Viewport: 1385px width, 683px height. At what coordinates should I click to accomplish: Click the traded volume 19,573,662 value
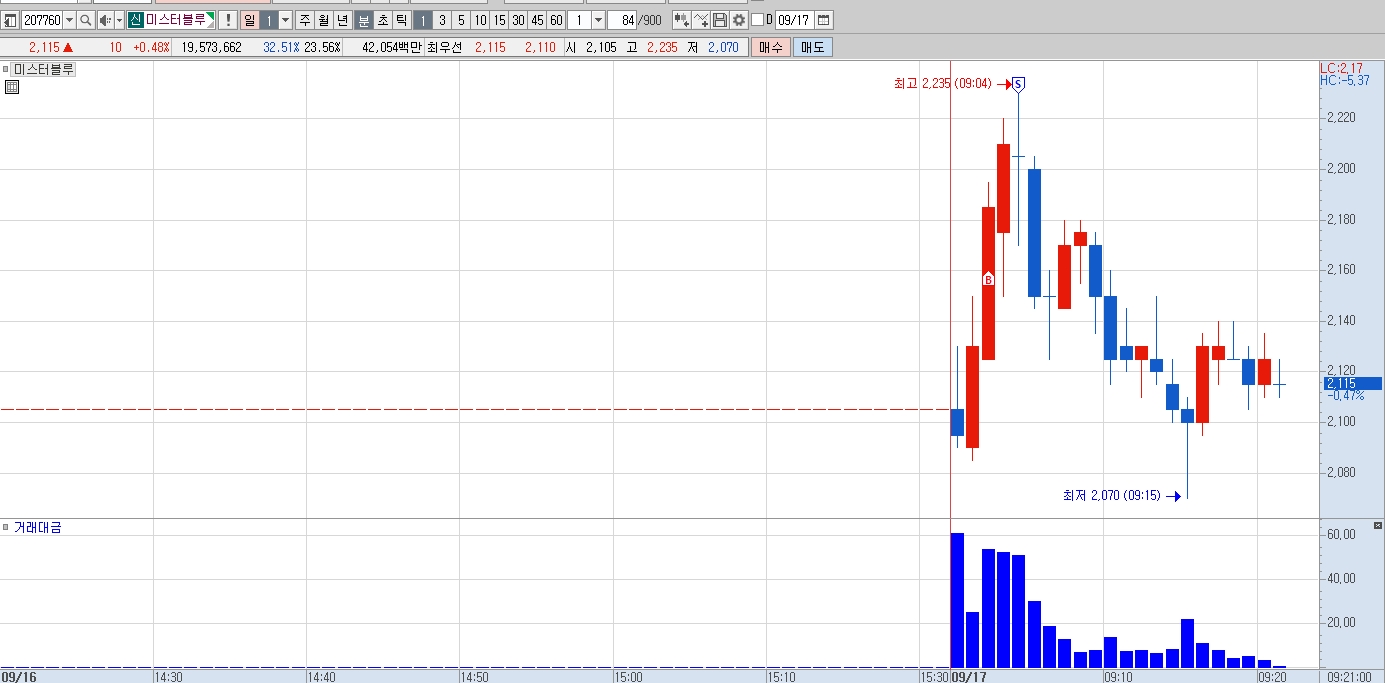(212, 47)
